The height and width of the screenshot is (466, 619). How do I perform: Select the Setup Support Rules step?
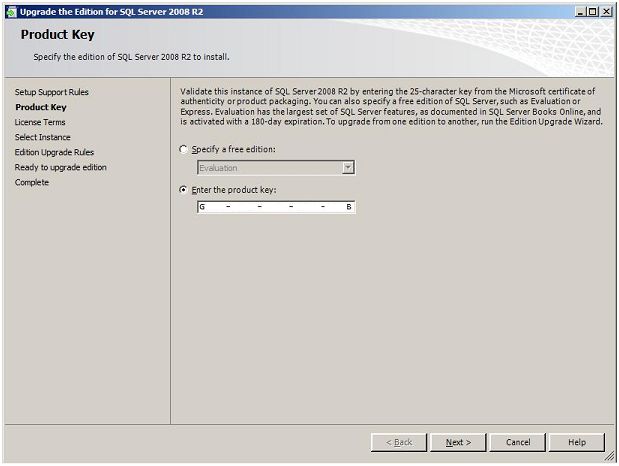pos(52,92)
